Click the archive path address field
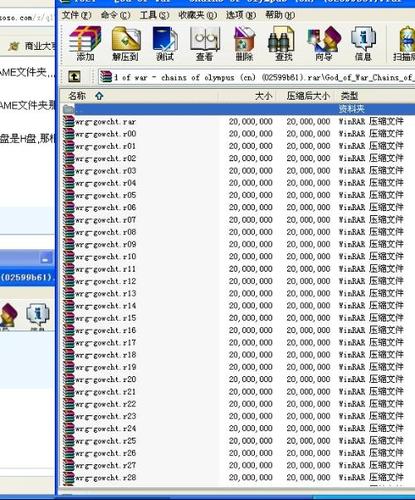This screenshot has height=500, width=415. pyautogui.click(x=257, y=77)
